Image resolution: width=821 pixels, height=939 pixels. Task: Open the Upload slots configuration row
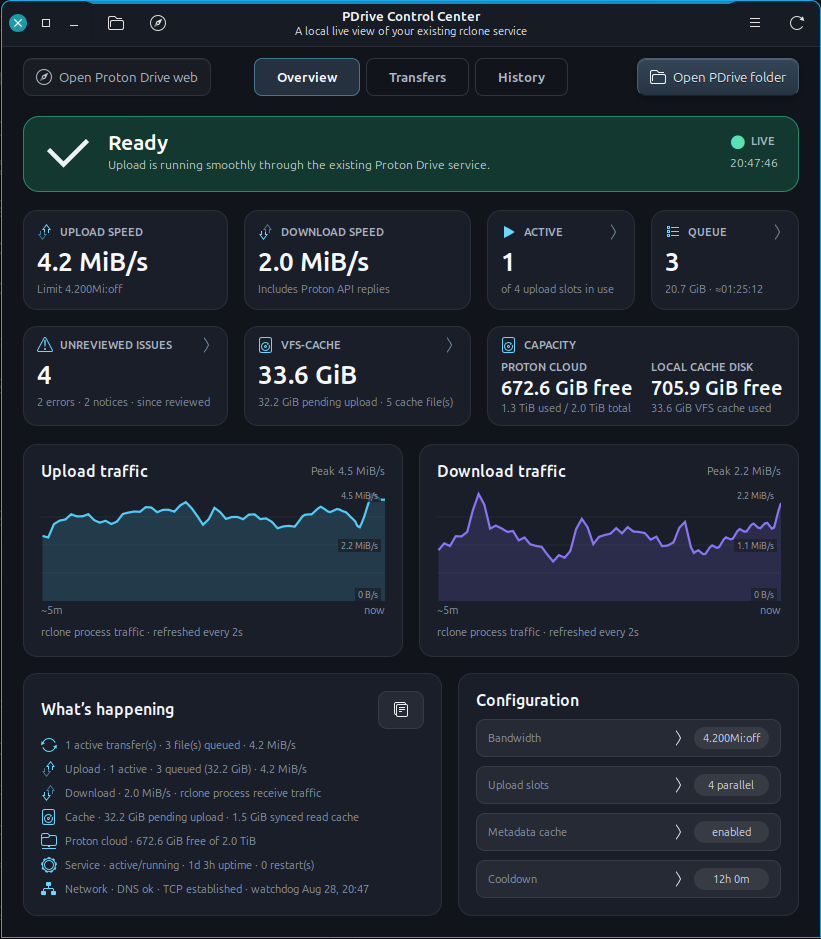(628, 785)
